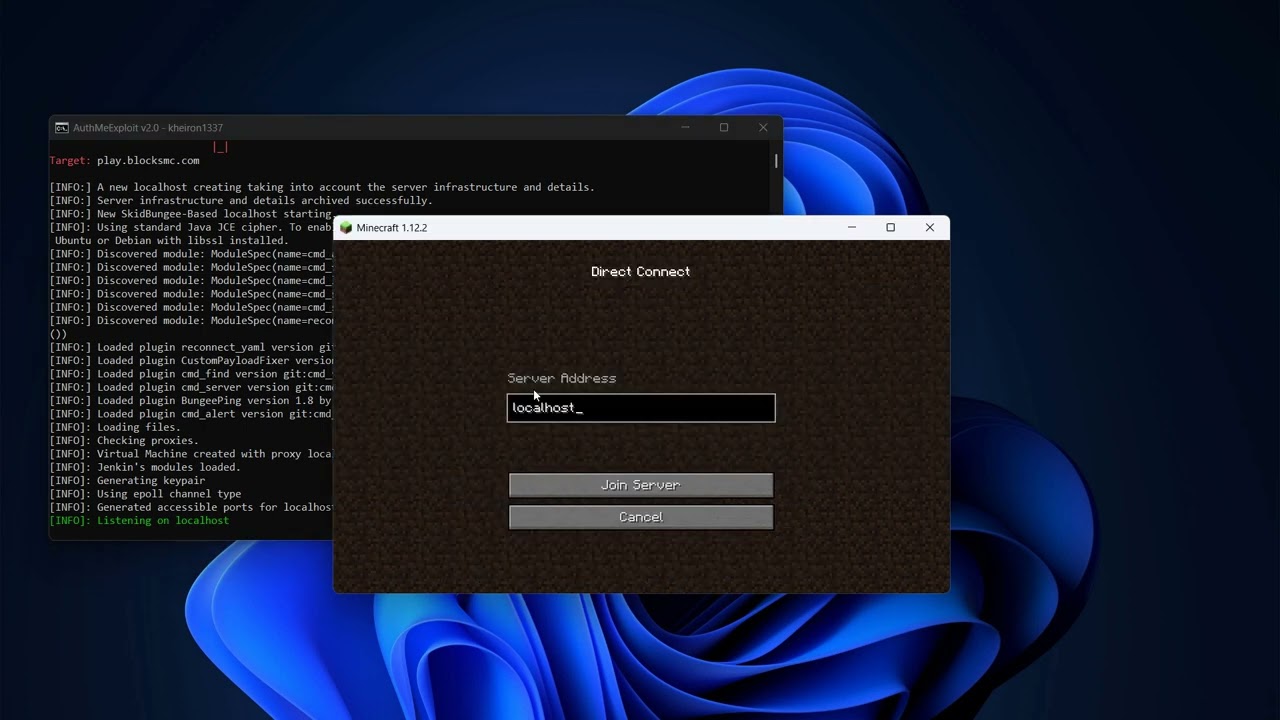
Task: Click 'Virtual Machine created with proxy' line
Action: pos(191,454)
